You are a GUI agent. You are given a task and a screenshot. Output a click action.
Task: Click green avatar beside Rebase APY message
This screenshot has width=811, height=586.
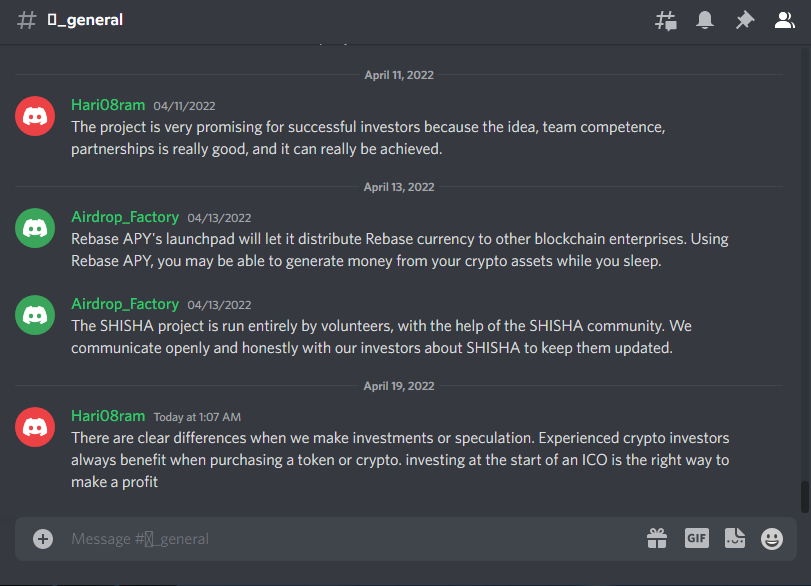click(35, 228)
